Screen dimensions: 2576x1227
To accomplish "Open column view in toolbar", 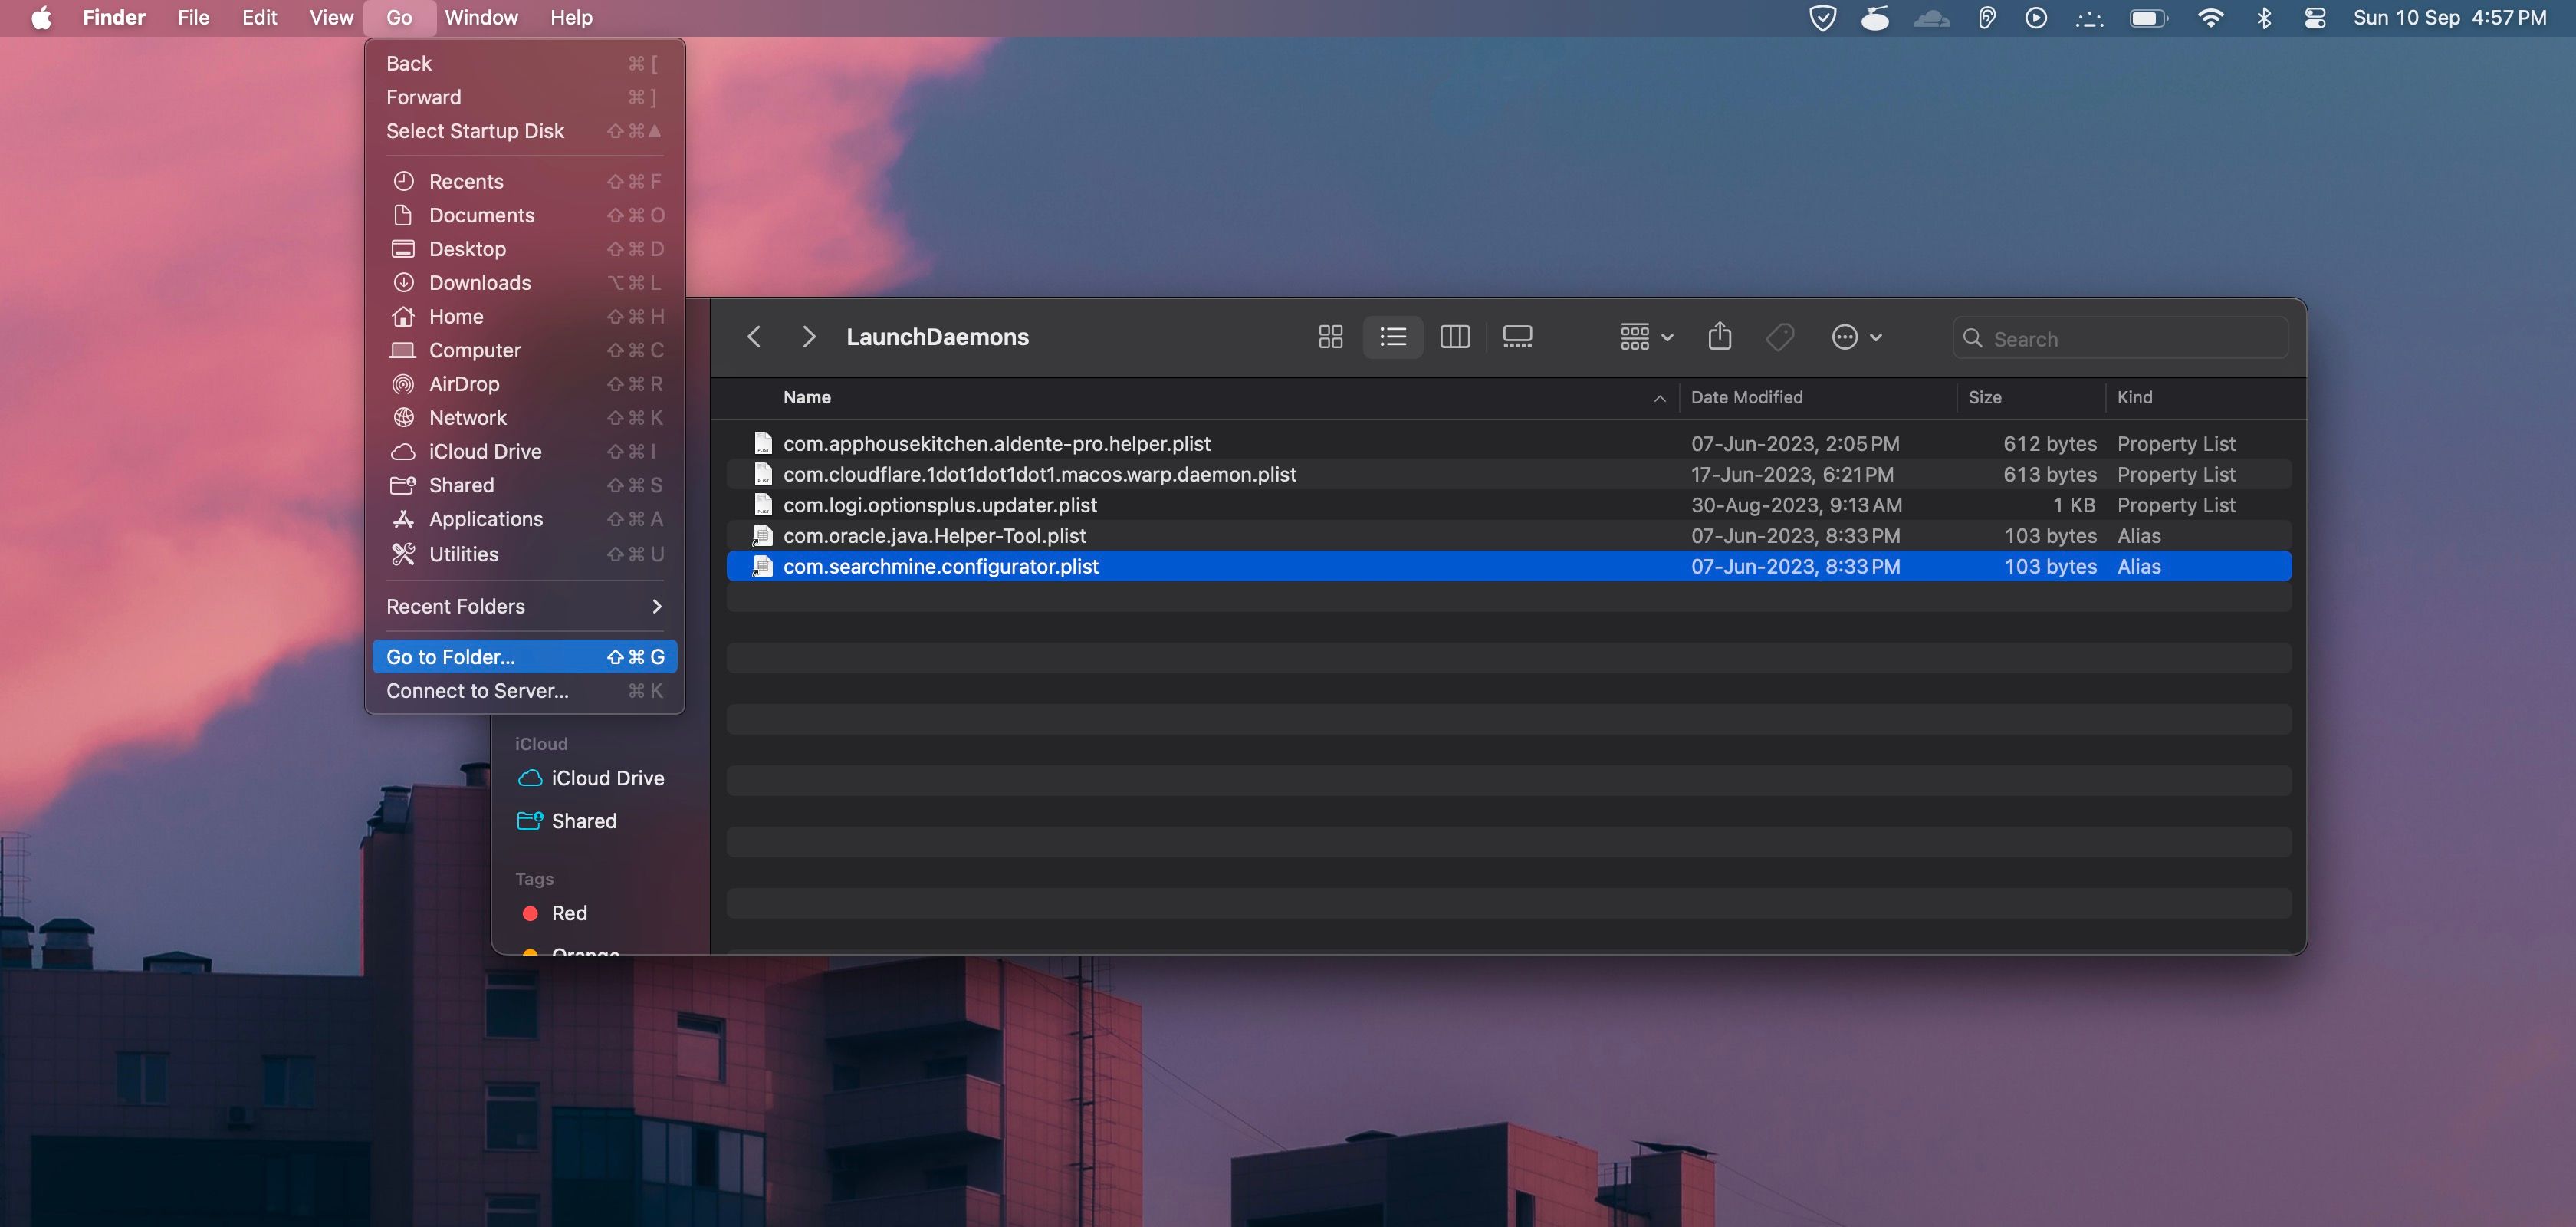I will point(1455,336).
